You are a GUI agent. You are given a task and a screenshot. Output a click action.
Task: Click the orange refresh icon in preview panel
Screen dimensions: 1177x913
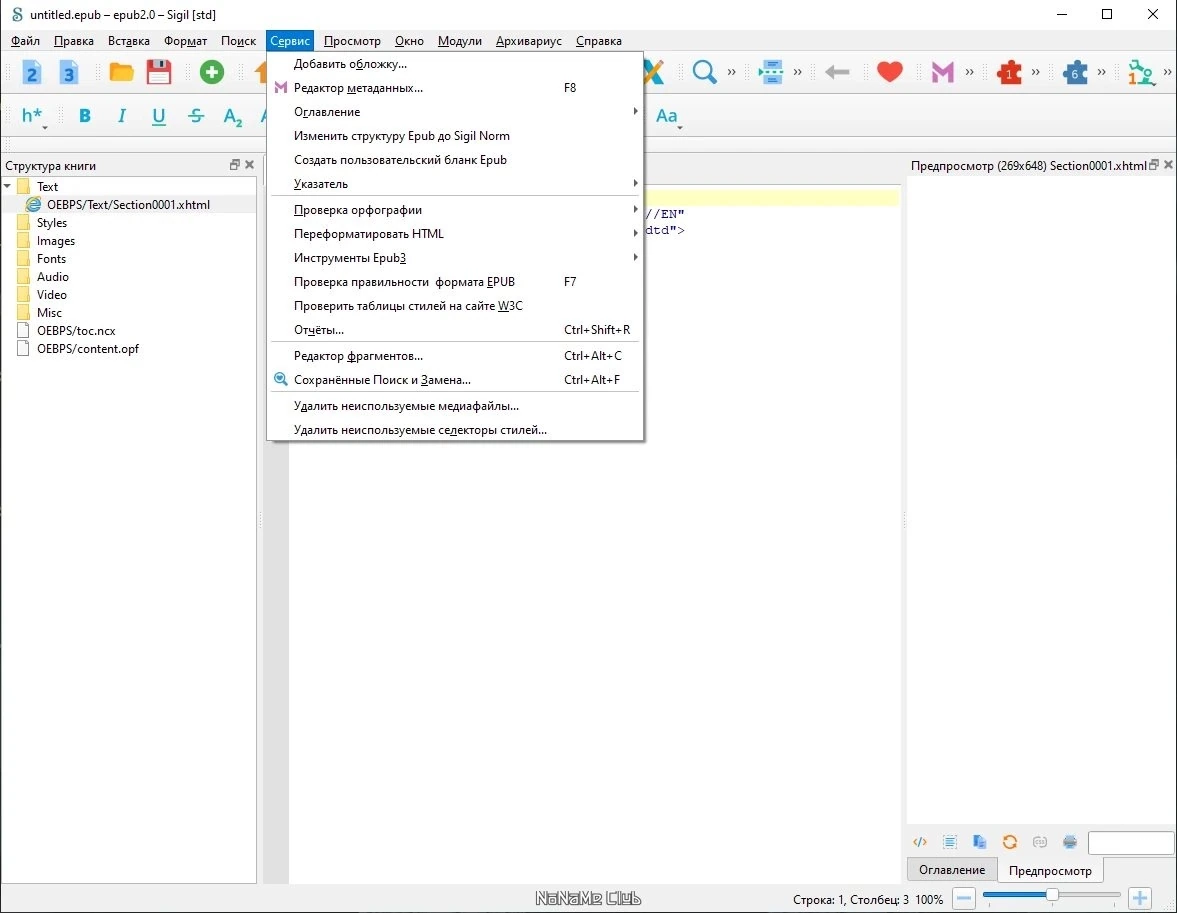(1010, 842)
